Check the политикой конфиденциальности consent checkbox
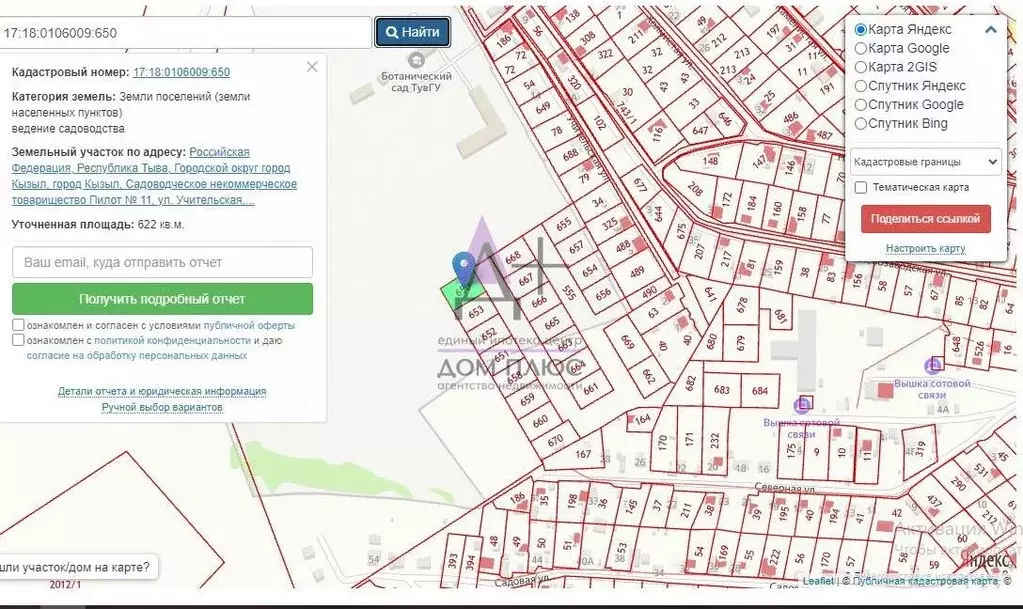1023x609 pixels. (19, 340)
